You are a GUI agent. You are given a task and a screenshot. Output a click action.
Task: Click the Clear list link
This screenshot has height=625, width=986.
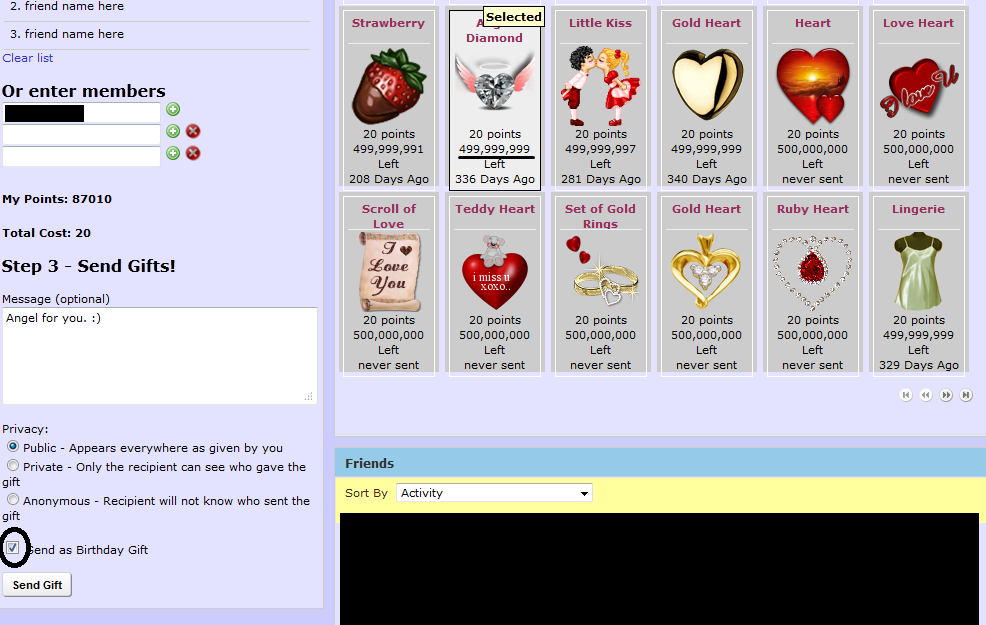pos(28,58)
